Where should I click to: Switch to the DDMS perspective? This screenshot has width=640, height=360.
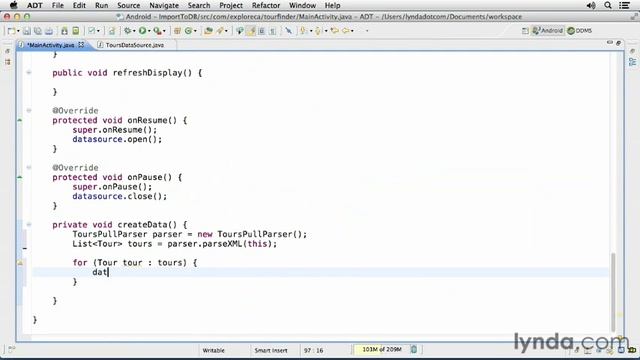[x=580, y=31]
